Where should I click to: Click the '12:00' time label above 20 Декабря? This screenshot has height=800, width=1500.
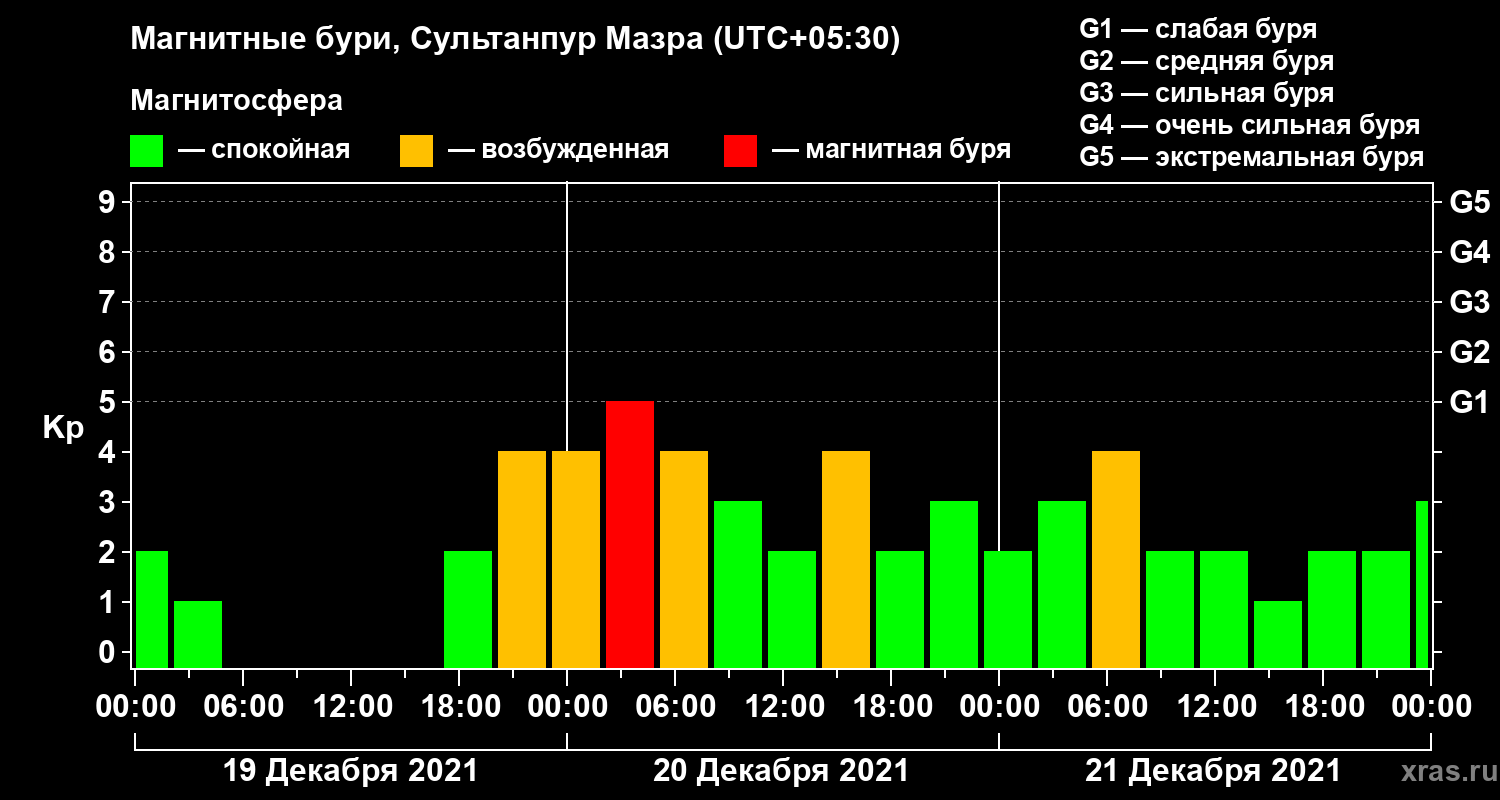783,707
